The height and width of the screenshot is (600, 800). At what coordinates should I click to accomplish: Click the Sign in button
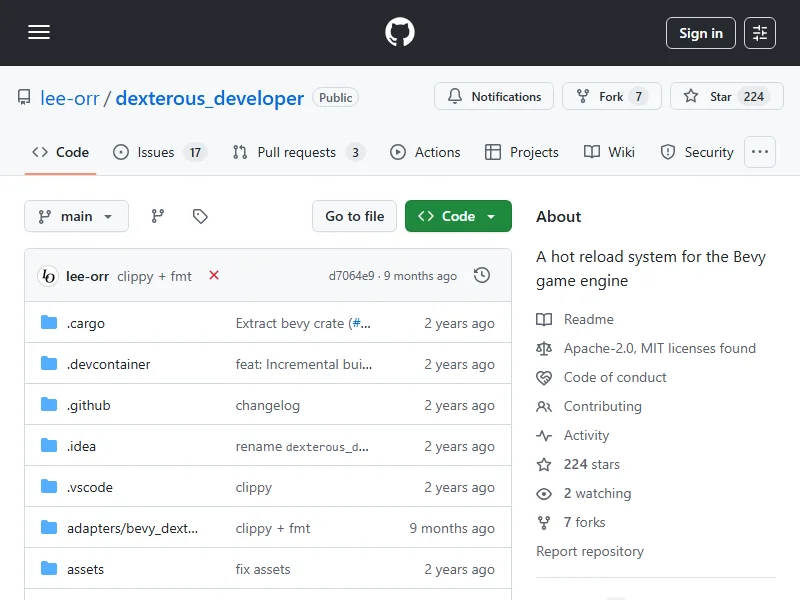(x=700, y=33)
